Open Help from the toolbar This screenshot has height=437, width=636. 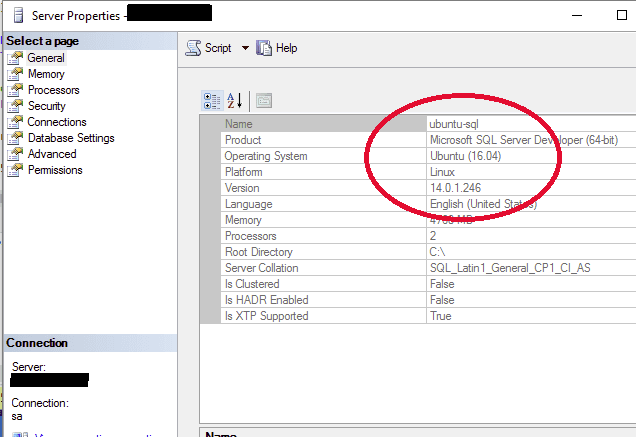point(277,48)
